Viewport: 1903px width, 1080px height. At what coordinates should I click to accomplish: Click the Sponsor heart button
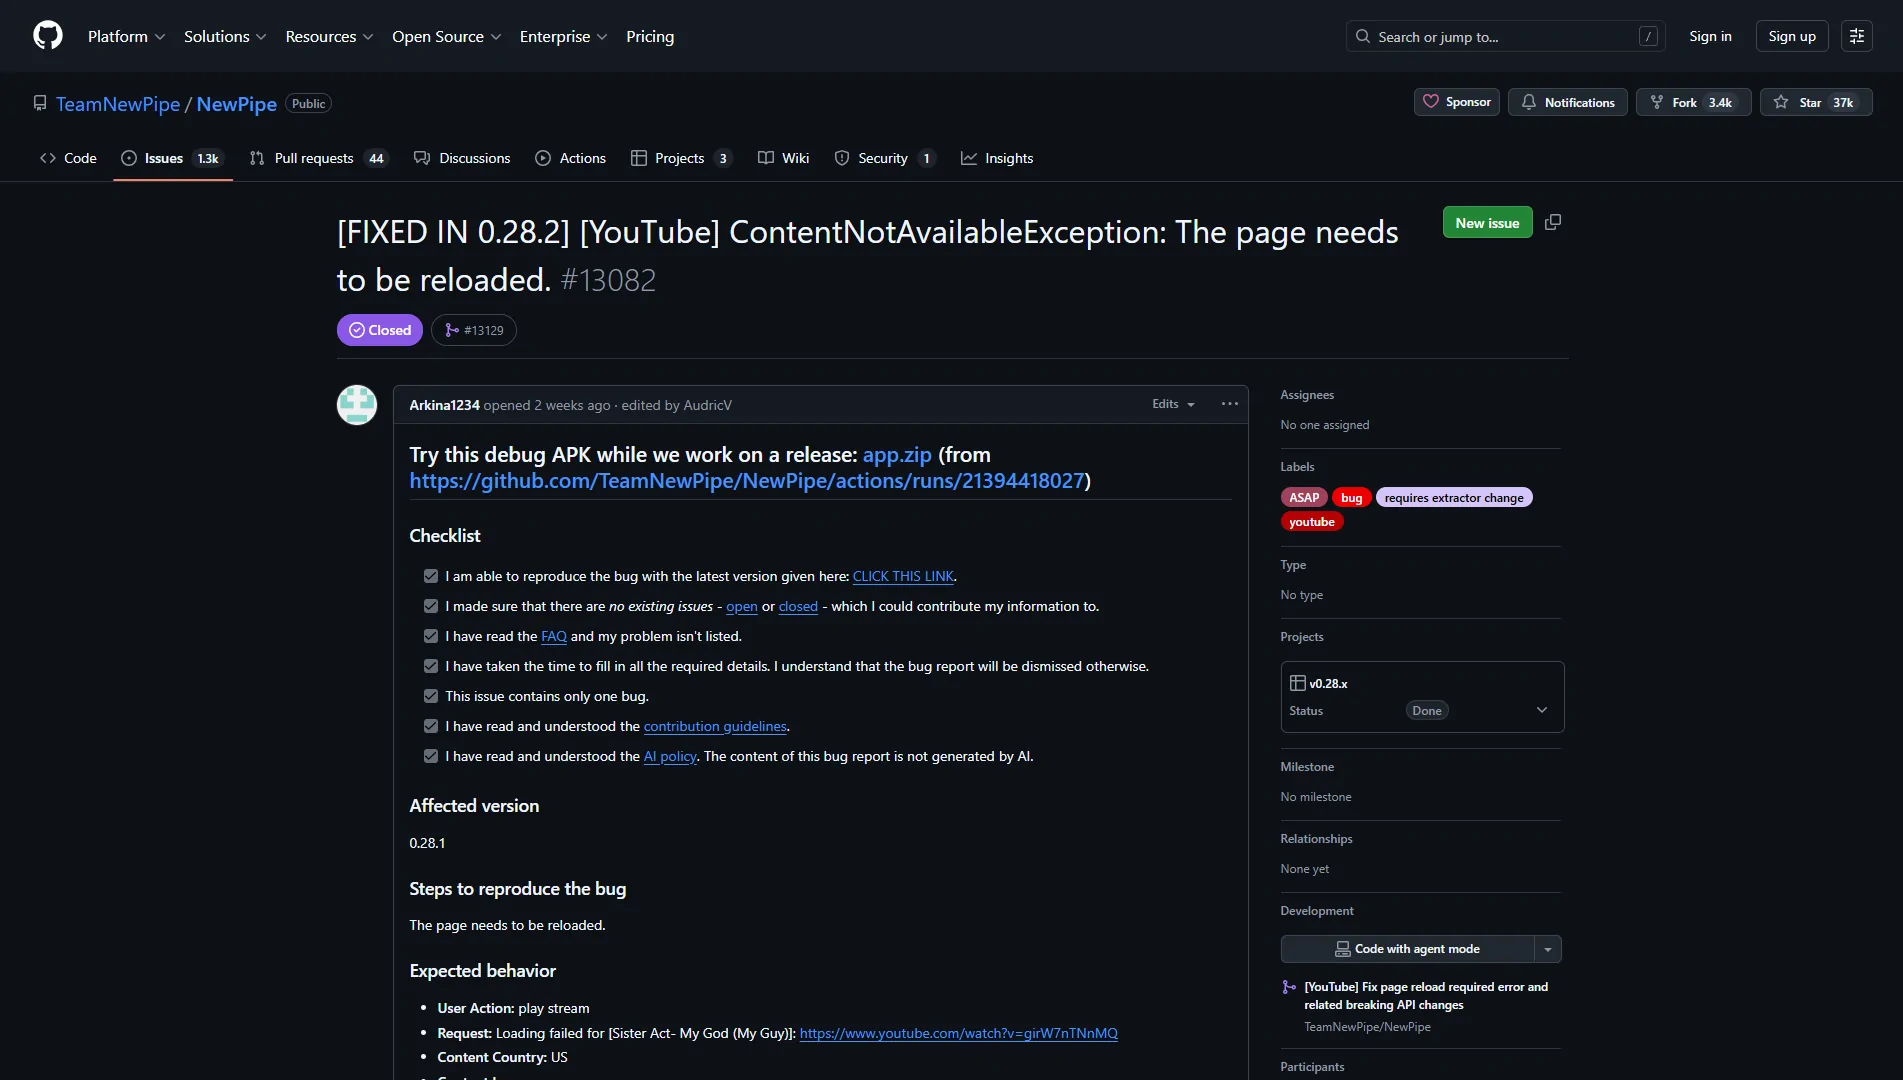click(x=1456, y=102)
